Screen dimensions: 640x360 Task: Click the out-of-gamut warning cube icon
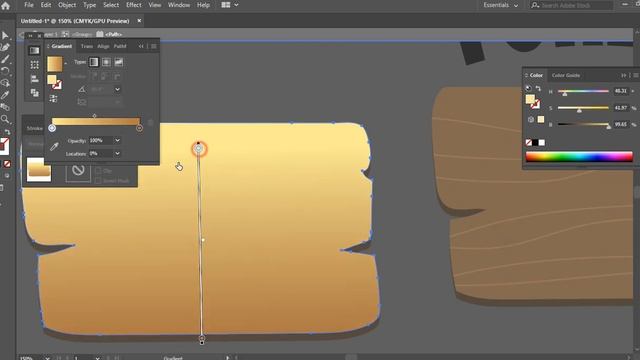pos(531,119)
